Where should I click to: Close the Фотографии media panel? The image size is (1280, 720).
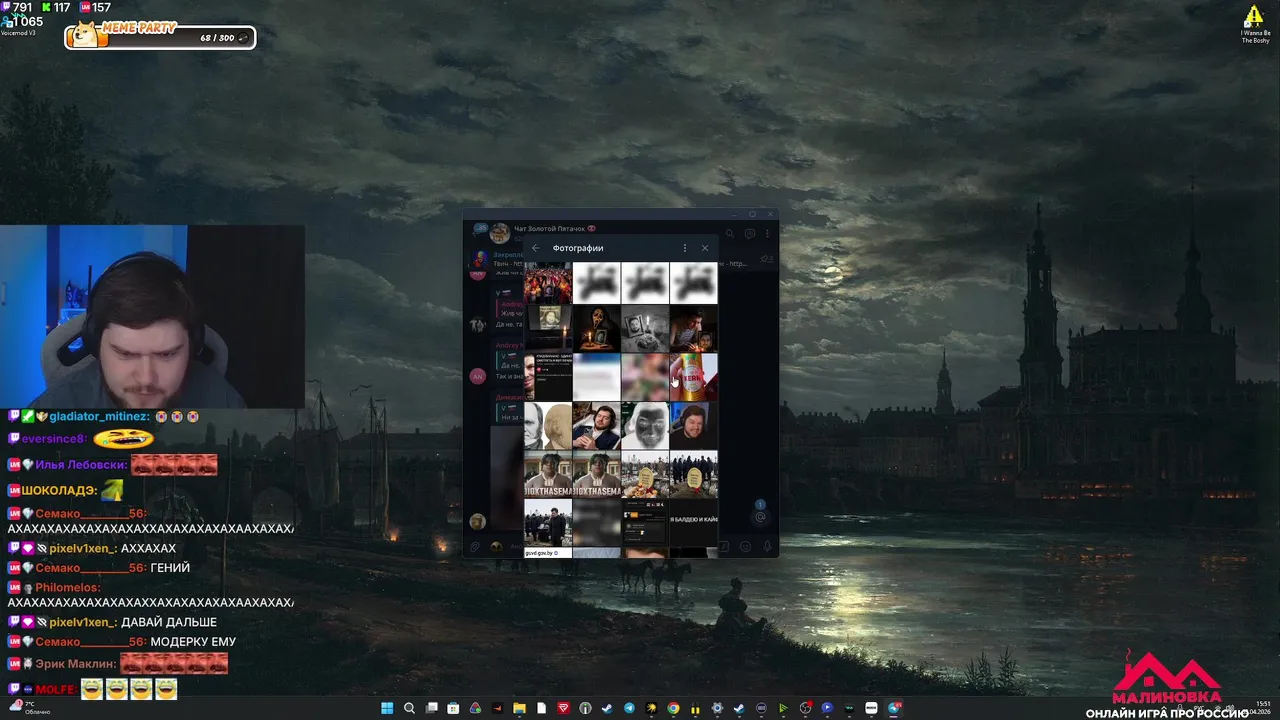[705, 248]
